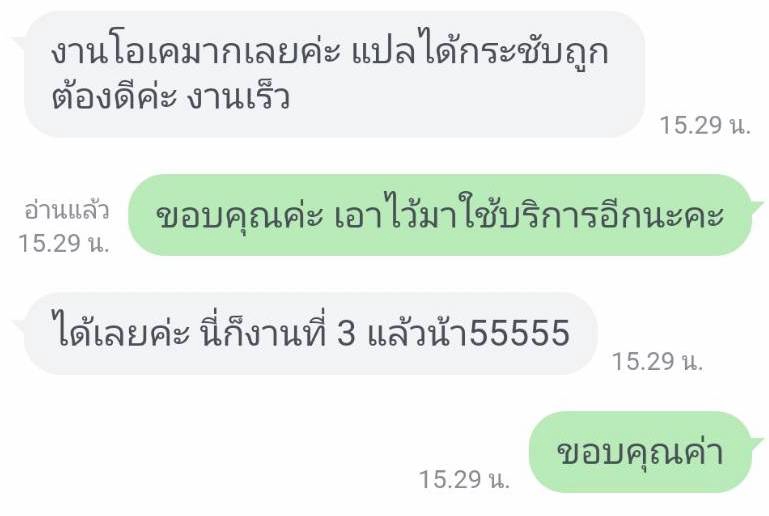Select the gray message ได้เลยค่ะ นี่ก็งานที่ 3
This screenshot has width=769, height=516.
click(311, 334)
